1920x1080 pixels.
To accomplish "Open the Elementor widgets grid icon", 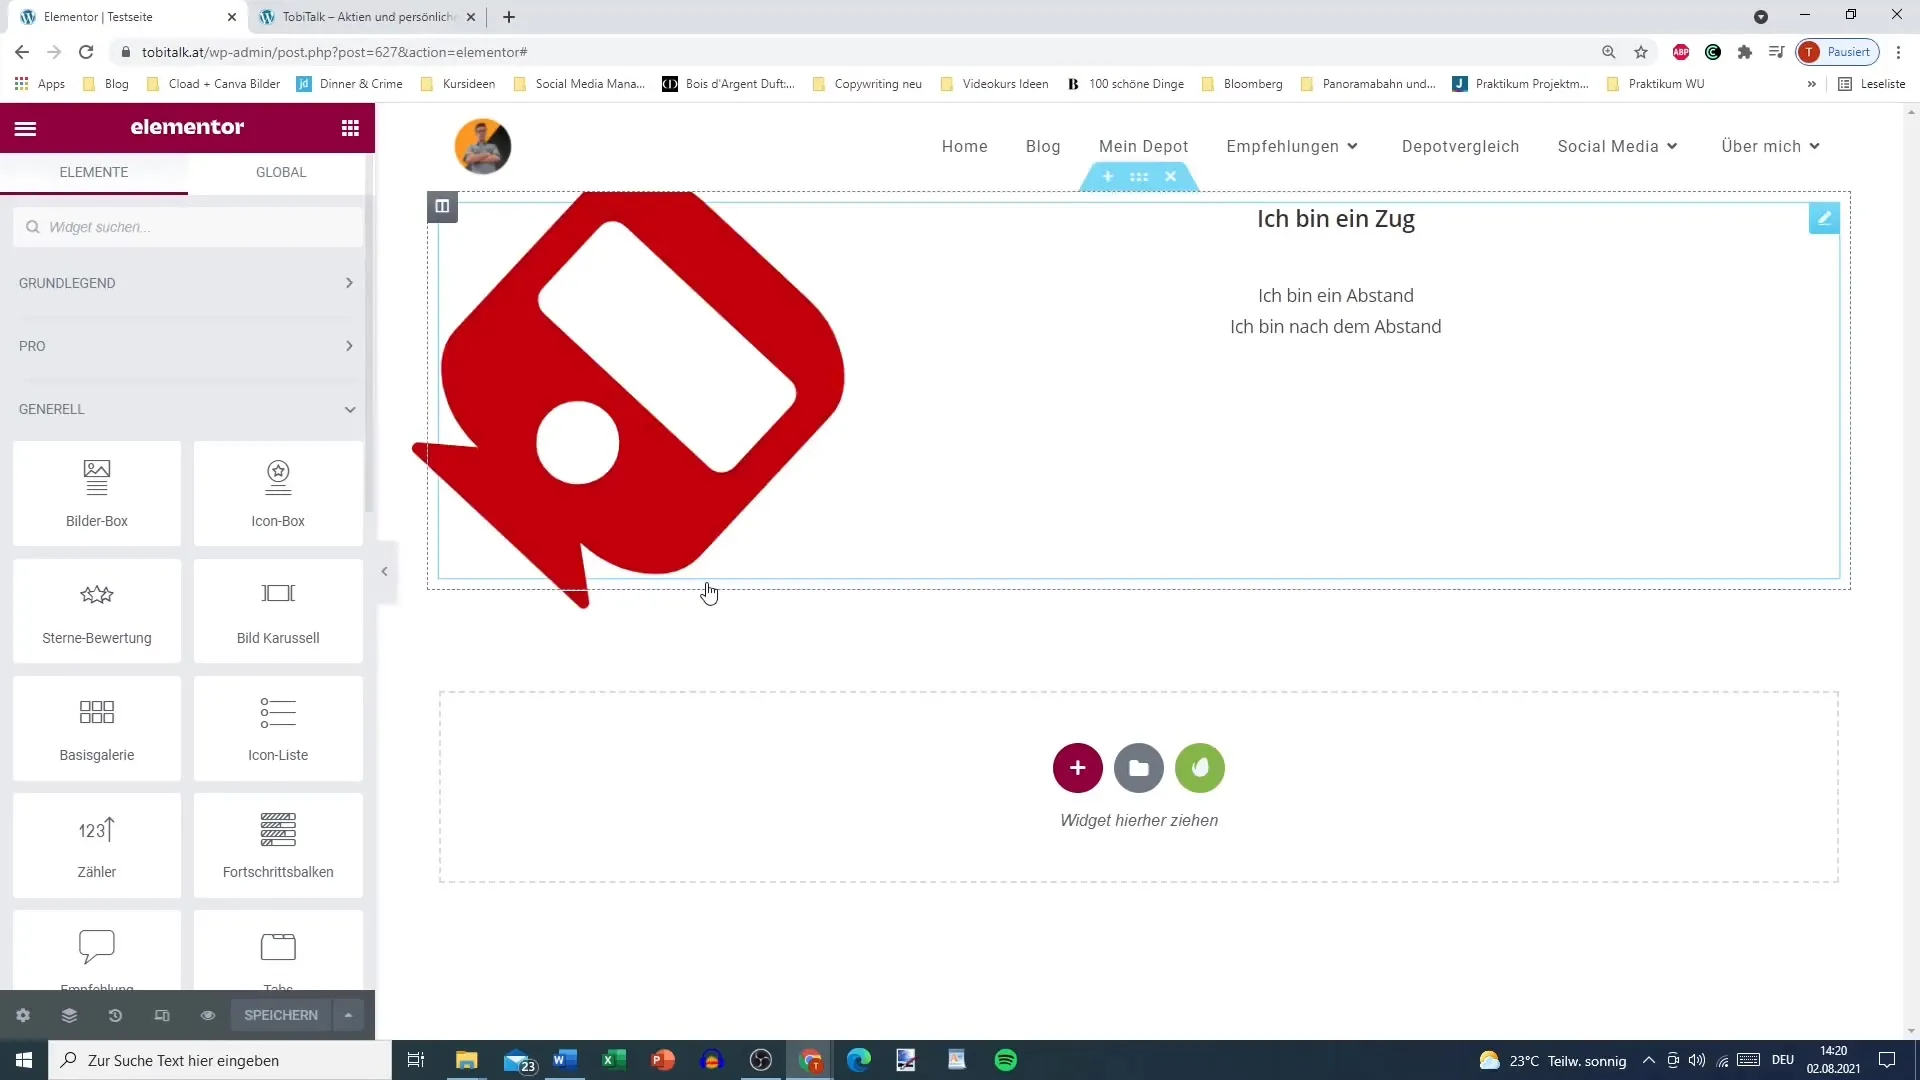I will coord(350,128).
